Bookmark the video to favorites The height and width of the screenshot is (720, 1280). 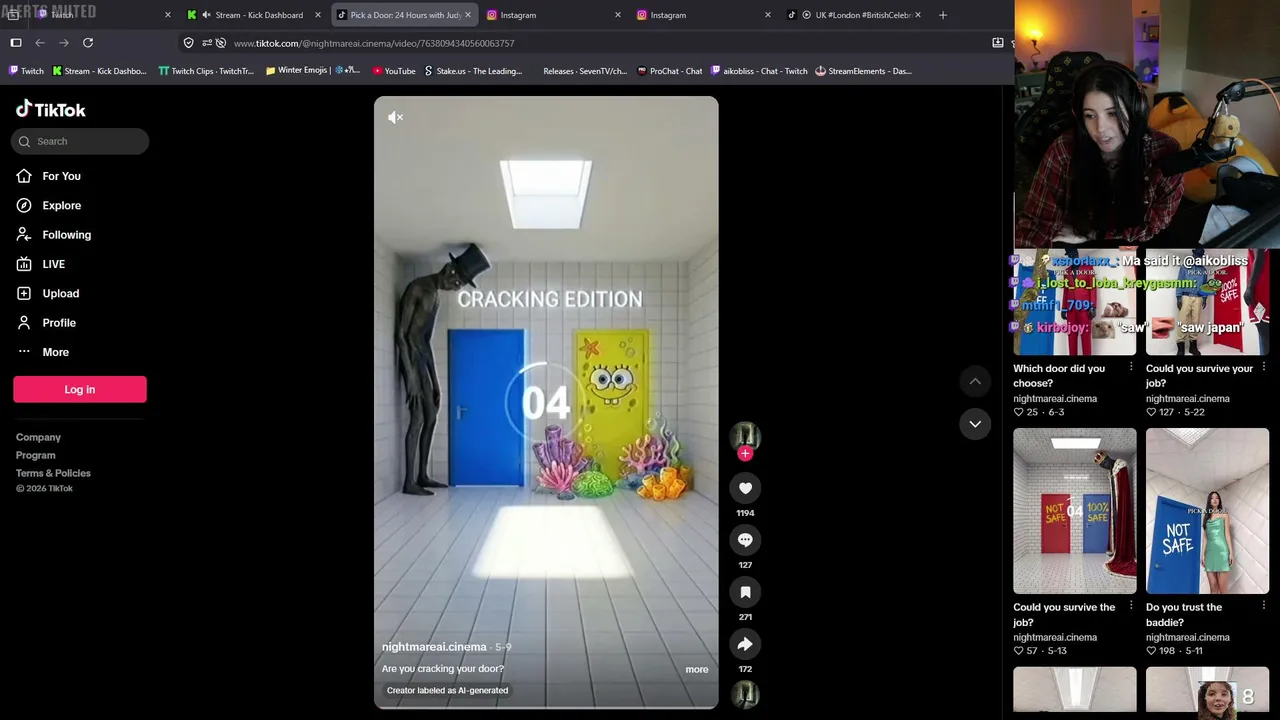(x=745, y=592)
